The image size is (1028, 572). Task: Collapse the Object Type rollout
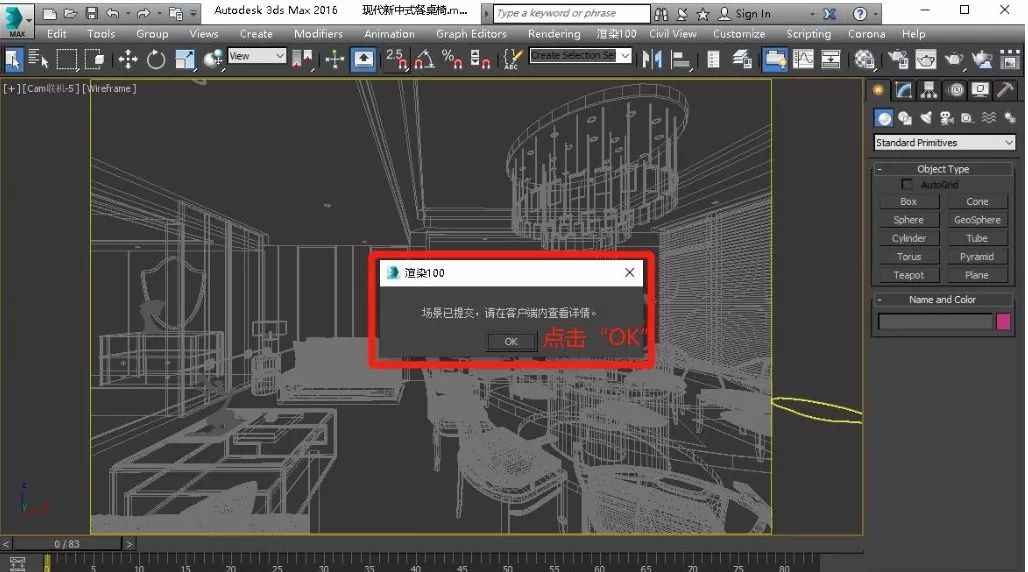pos(880,169)
